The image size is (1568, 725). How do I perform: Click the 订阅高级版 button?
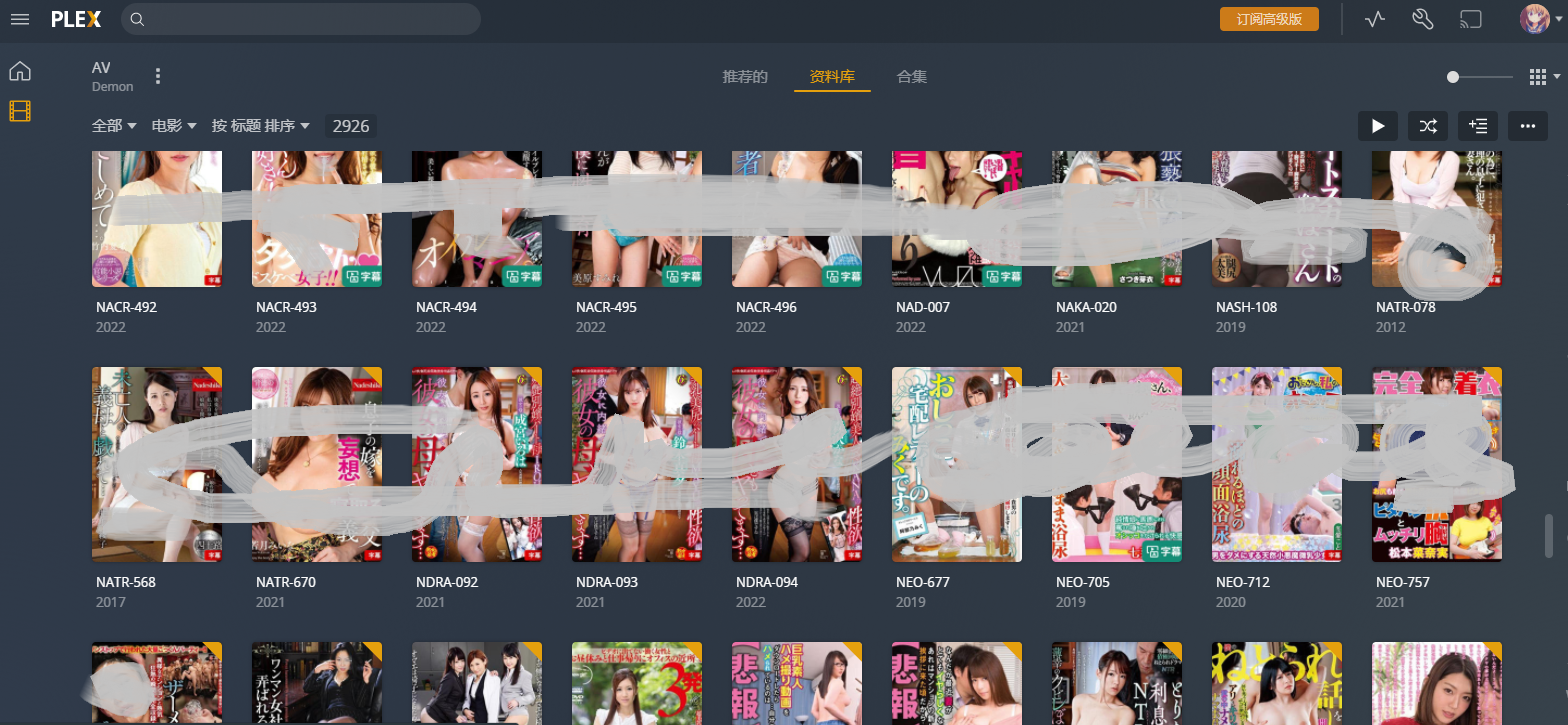1269,19
